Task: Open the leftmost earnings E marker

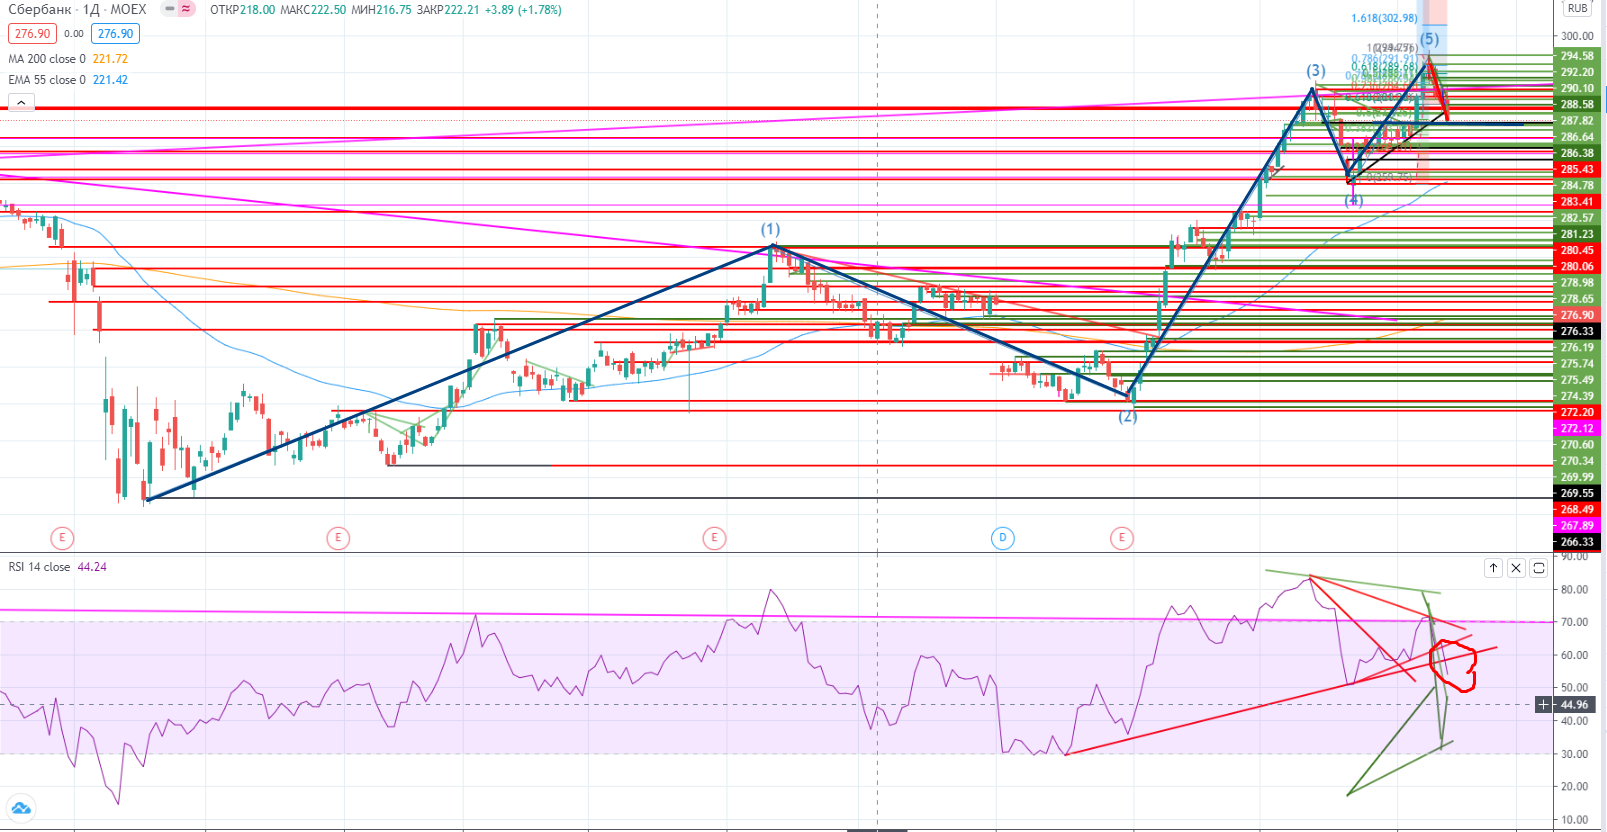Action: [x=62, y=538]
